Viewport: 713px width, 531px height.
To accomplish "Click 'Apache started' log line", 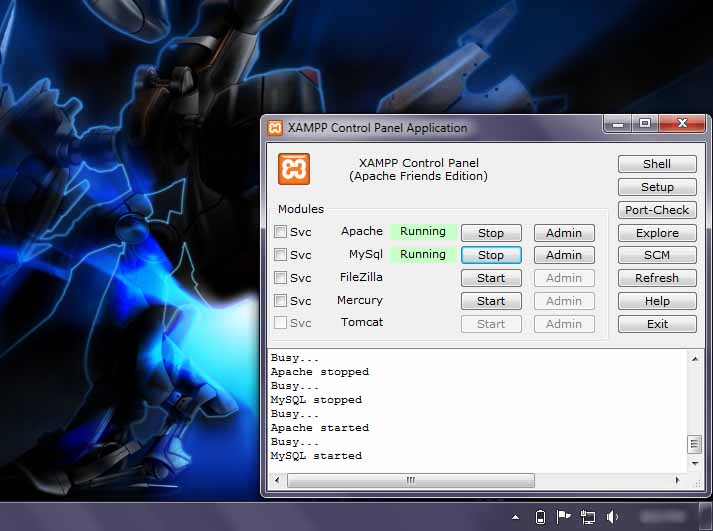I will coord(320,428).
